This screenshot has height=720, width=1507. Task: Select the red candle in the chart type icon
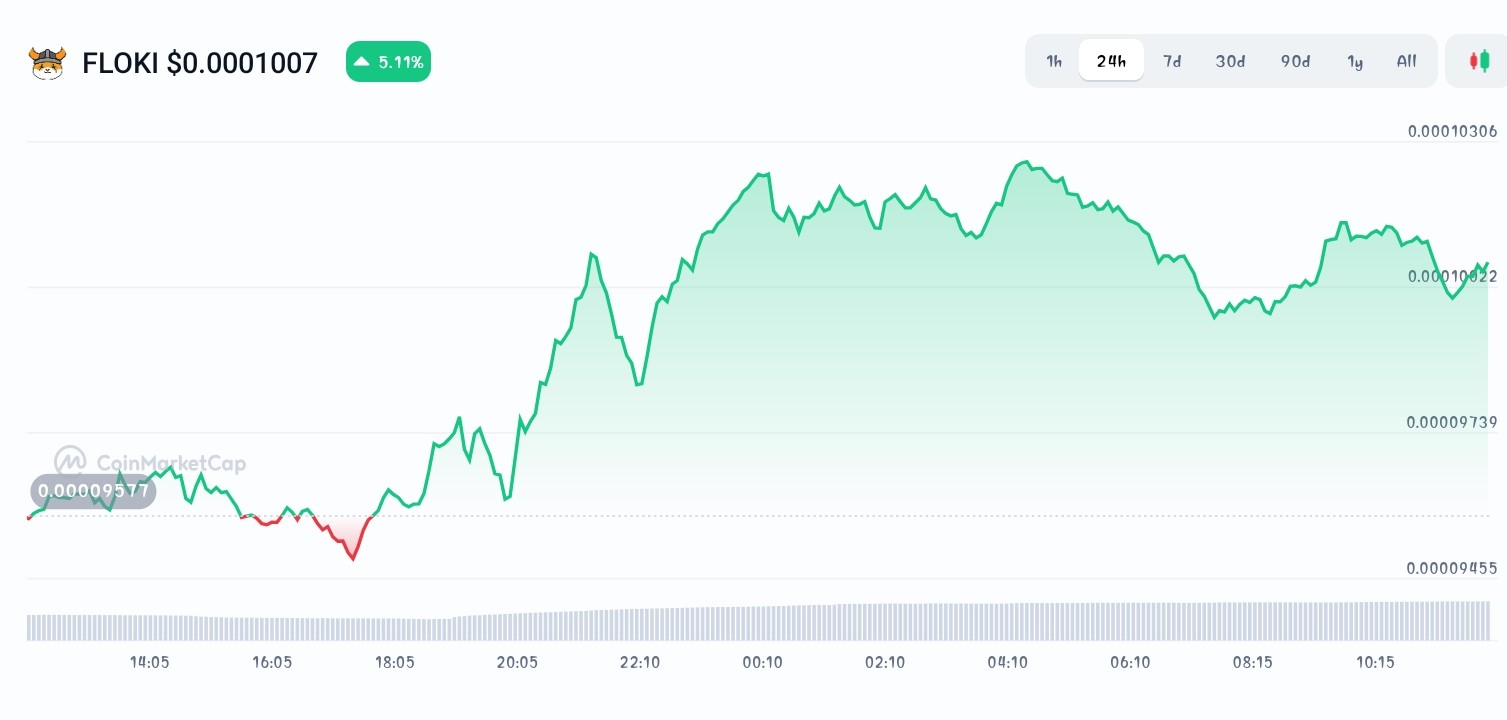1474,60
